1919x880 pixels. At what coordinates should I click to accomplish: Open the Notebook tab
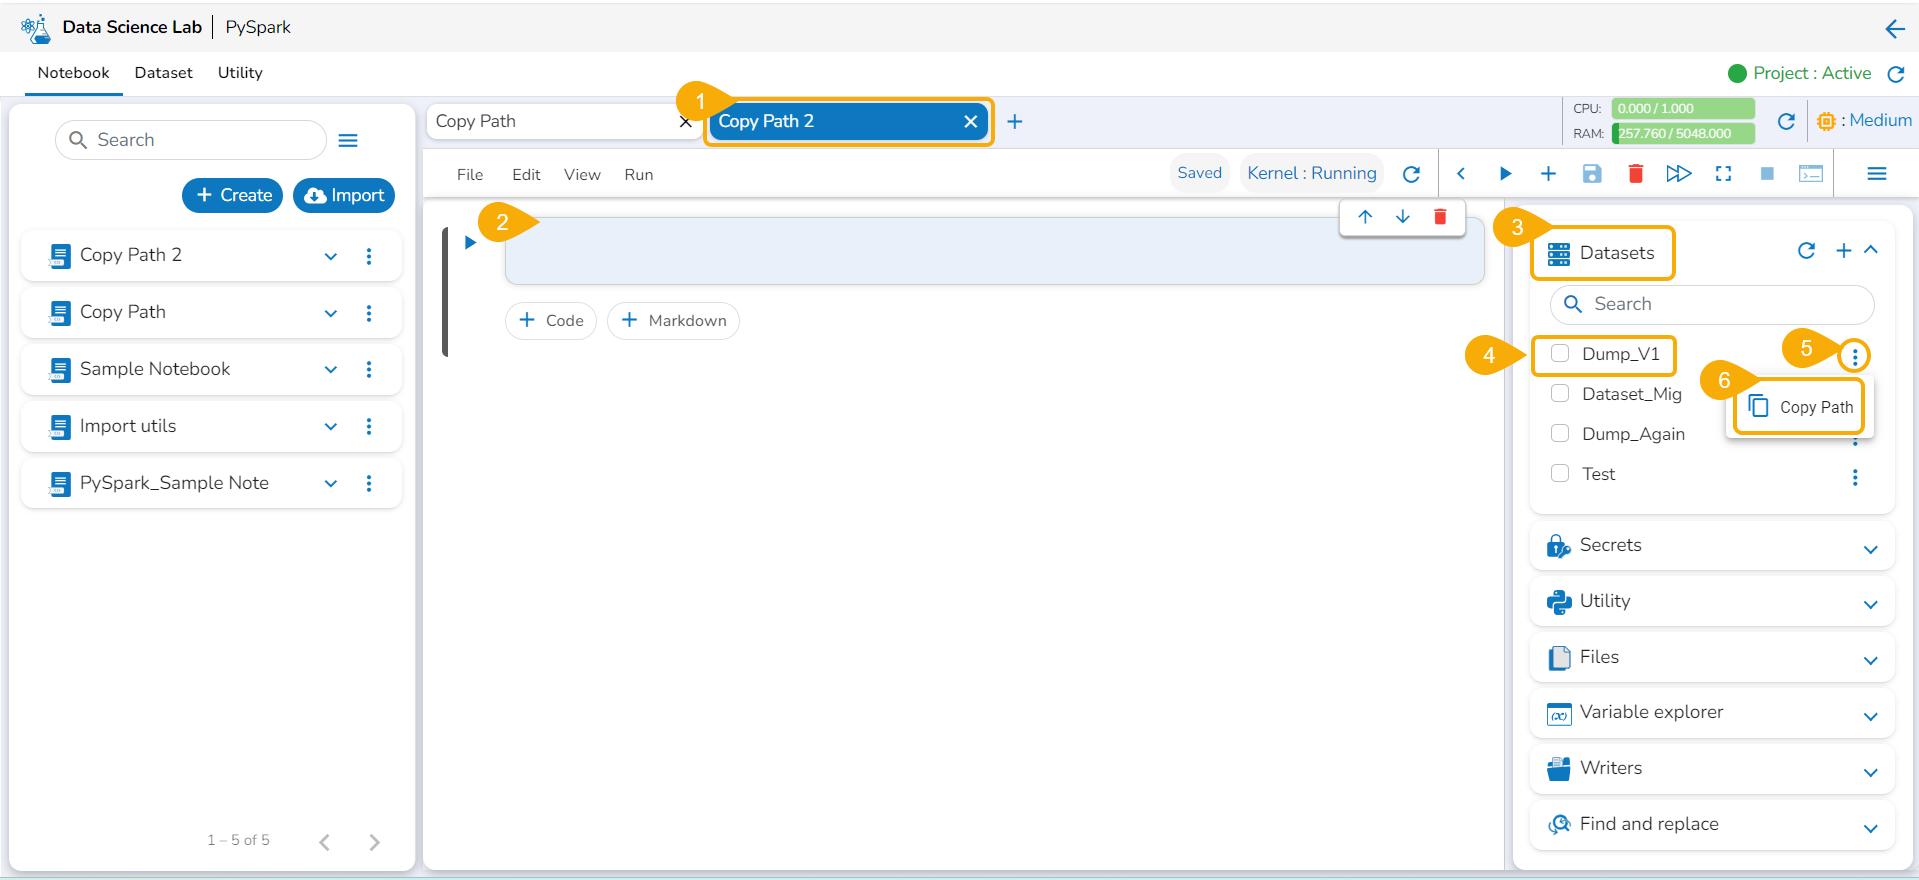click(x=73, y=73)
